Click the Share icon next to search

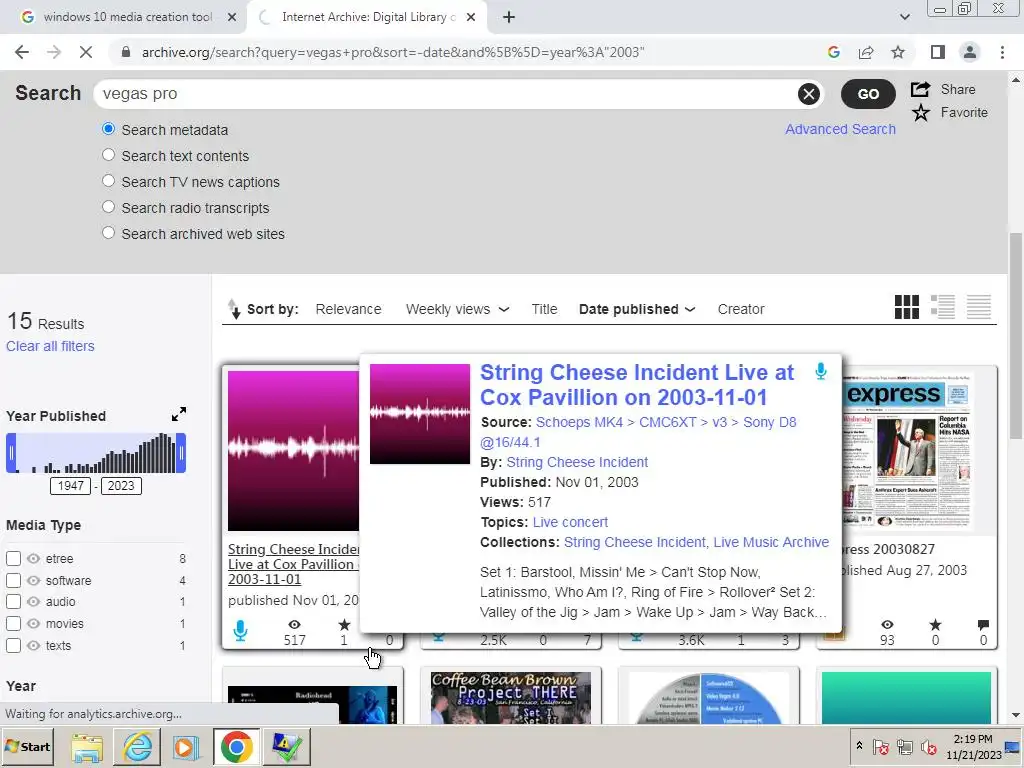point(921,89)
